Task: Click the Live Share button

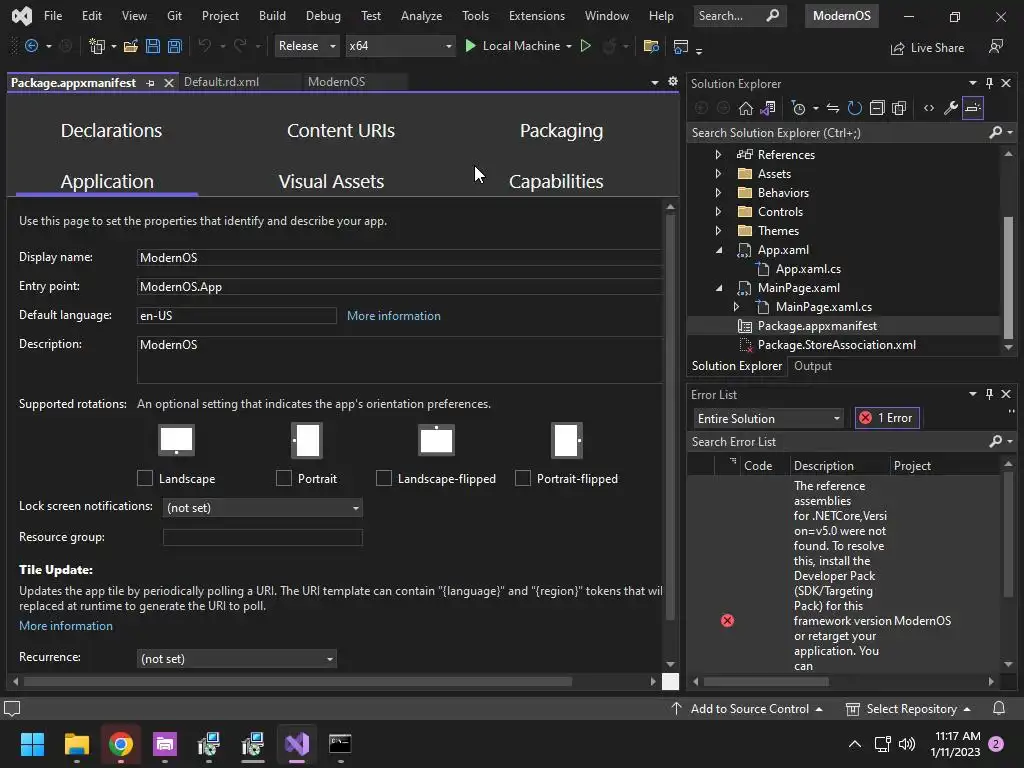Action: pyautogui.click(x=927, y=48)
